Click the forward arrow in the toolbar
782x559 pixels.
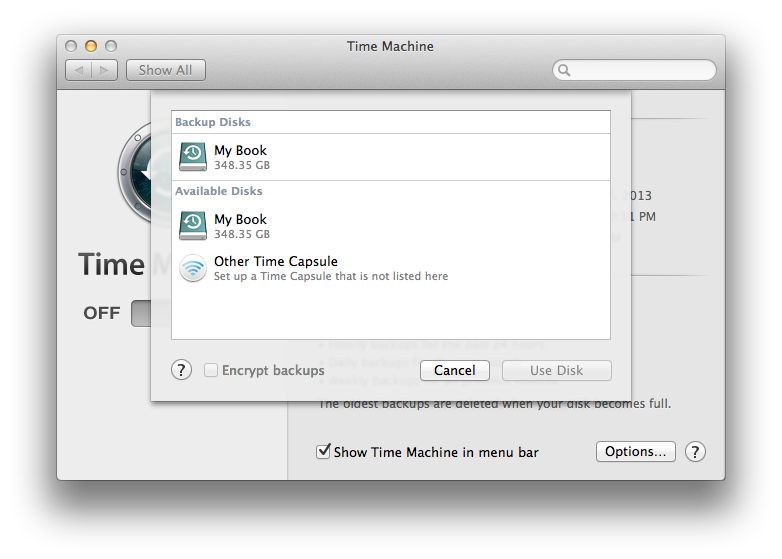click(x=104, y=70)
